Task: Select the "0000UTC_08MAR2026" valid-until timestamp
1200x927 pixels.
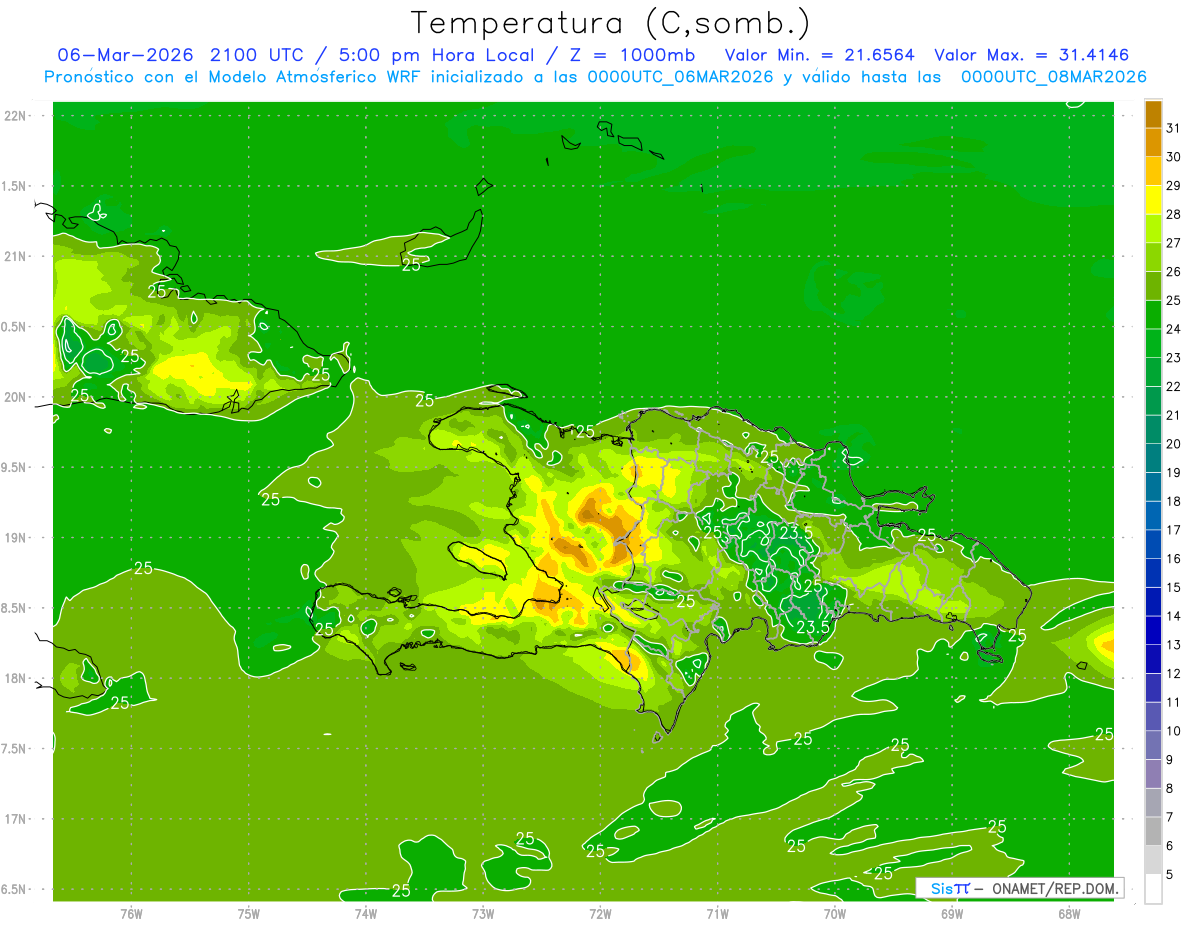Action: pyautogui.click(x=1053, y=77)
